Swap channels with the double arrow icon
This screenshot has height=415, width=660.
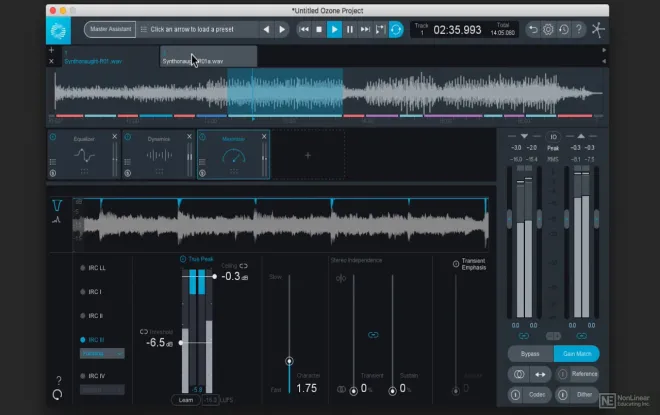coord(540,374)
